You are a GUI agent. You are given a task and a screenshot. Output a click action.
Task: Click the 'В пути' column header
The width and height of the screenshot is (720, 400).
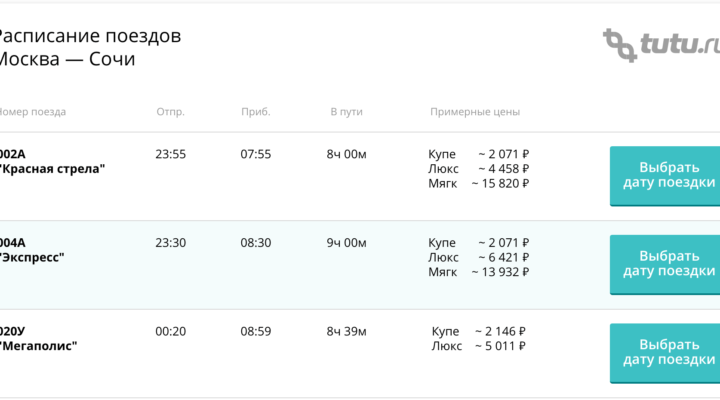(x=346, y=112)
